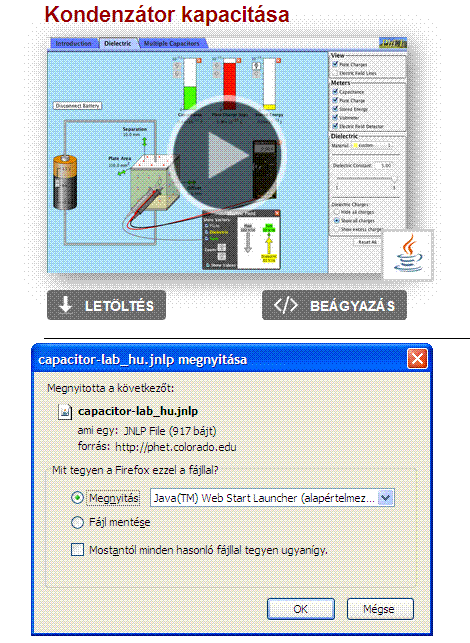Viewport: 470px width, 643px height.
Task: Select the Megnyitás radio button
Action: 77,498
